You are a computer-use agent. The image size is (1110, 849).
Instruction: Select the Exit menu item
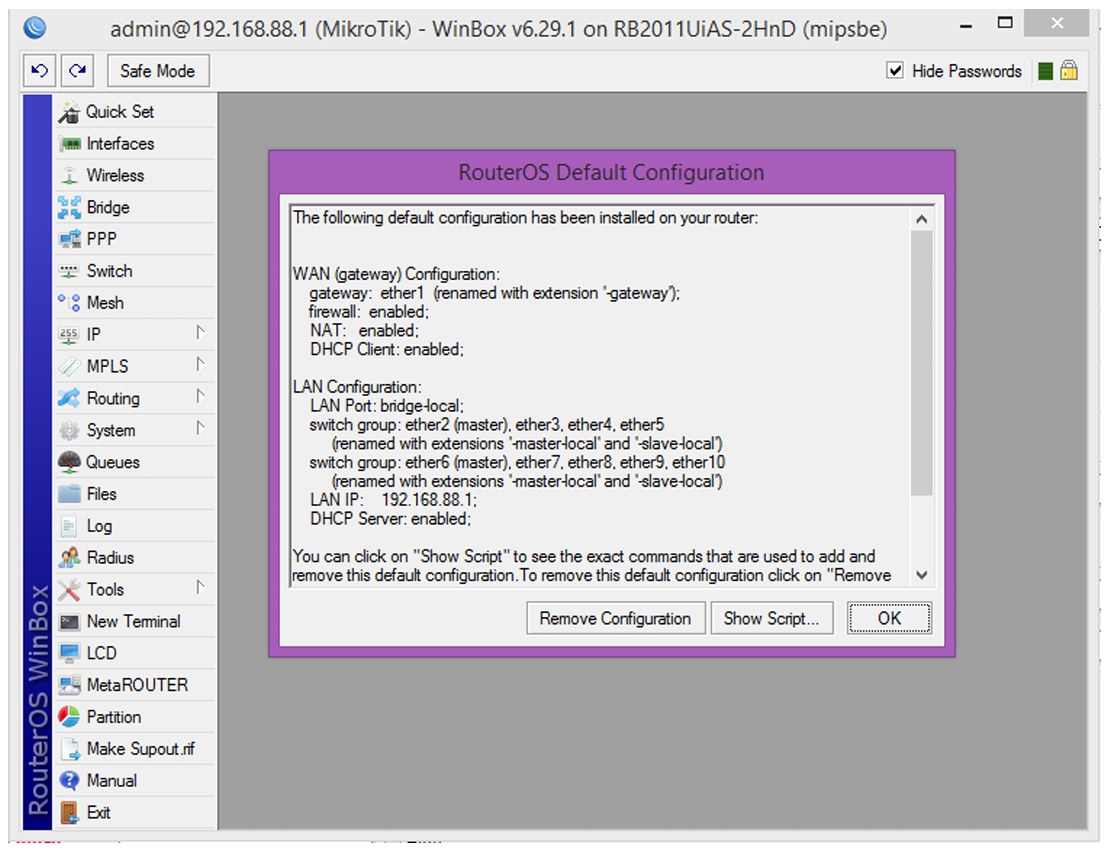(x=135, y=813)
